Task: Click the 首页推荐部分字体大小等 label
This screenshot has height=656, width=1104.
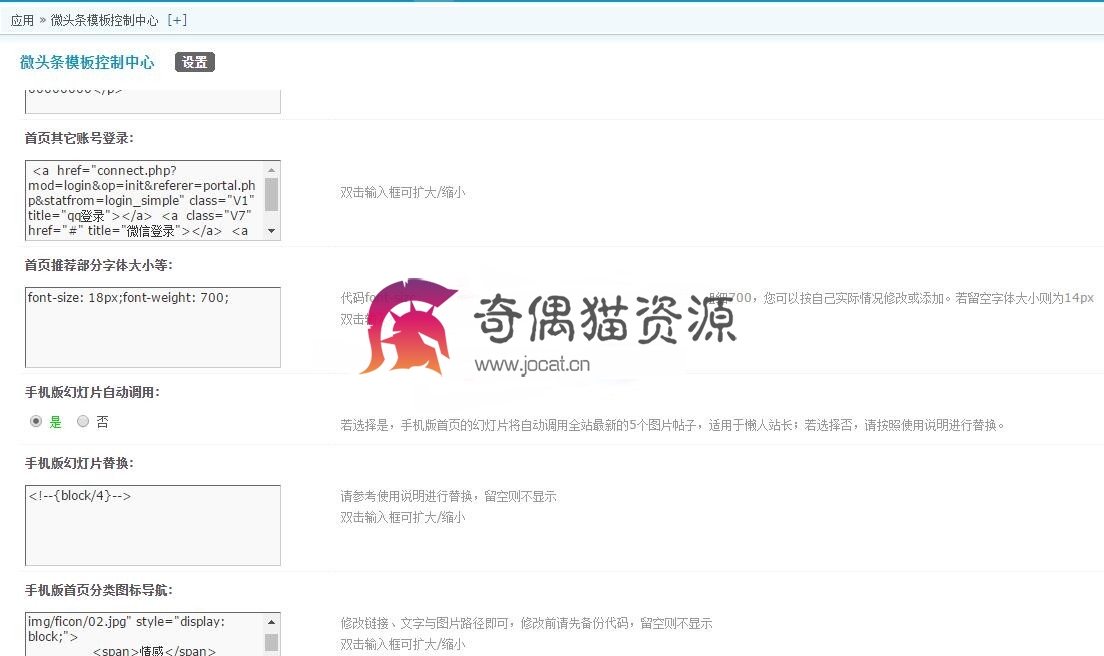Action: [x=99, y=265]
